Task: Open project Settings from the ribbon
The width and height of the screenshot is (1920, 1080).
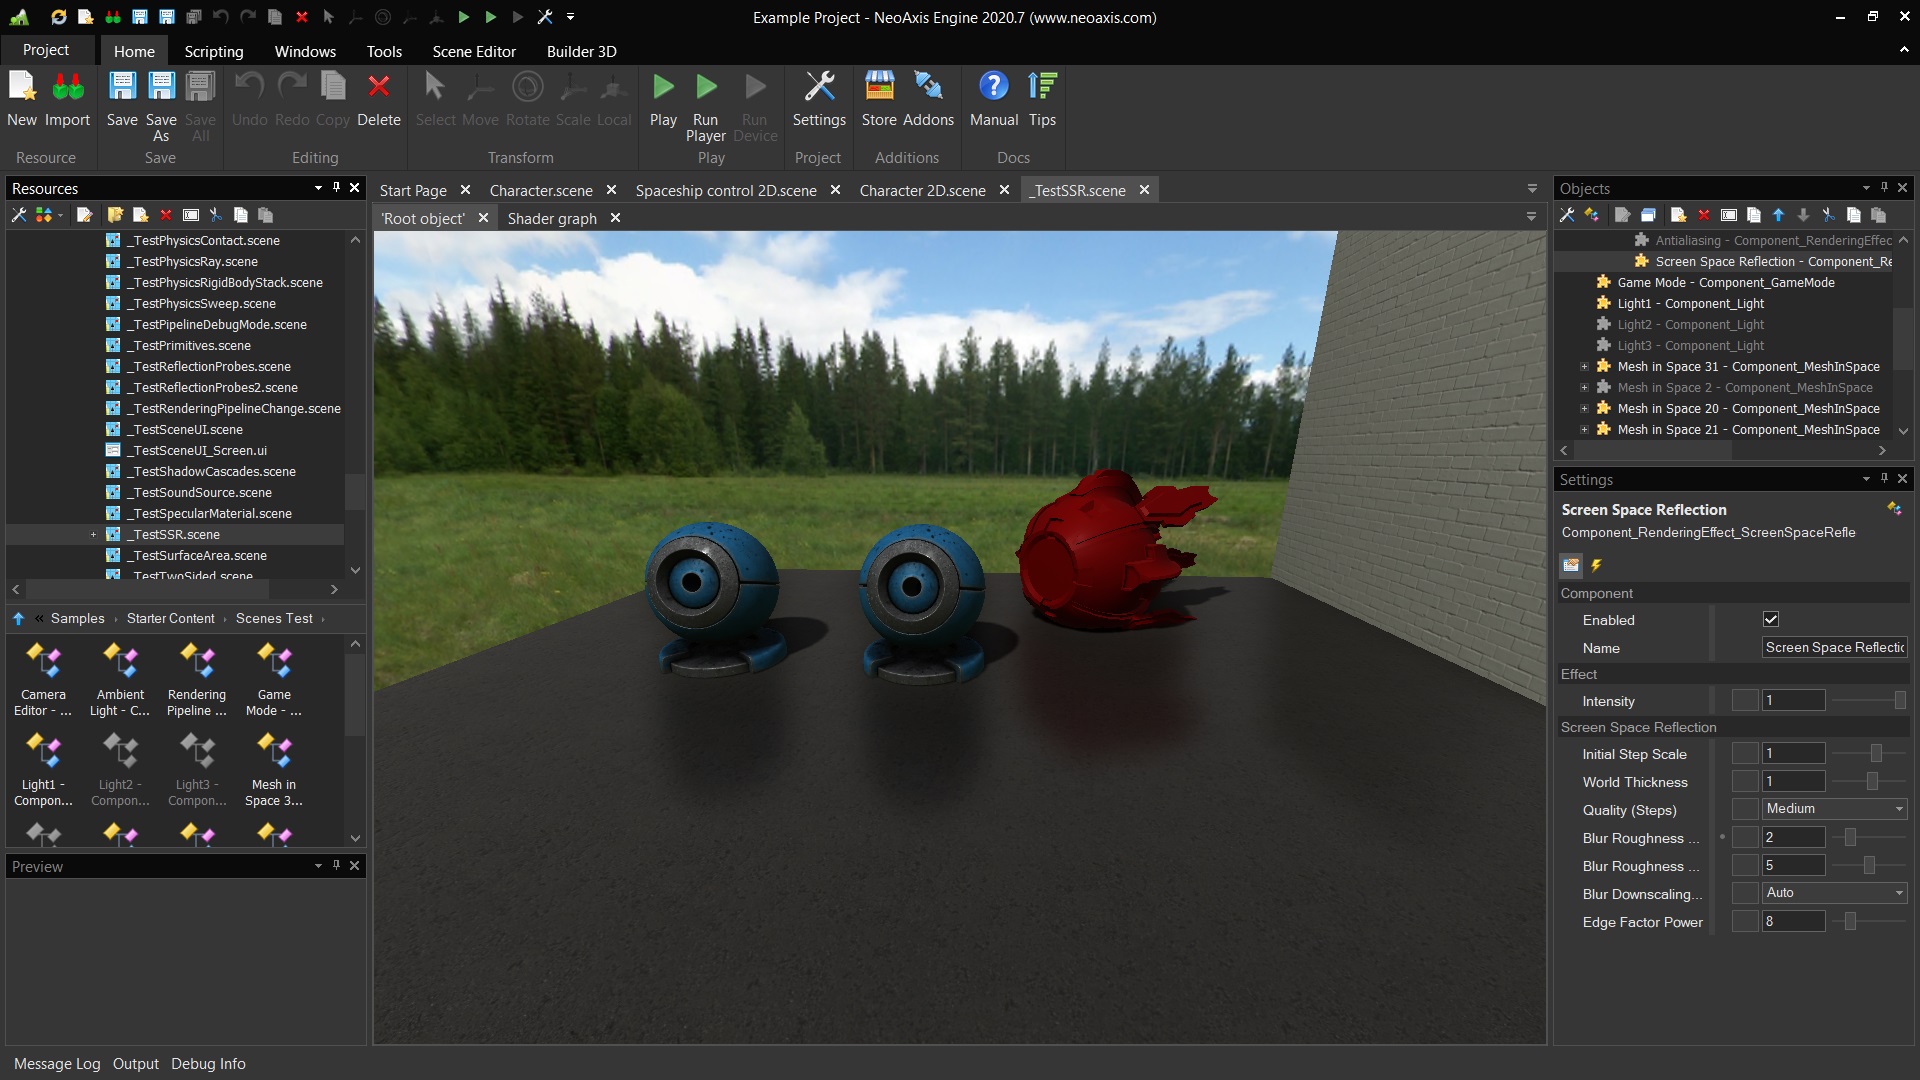Action: point(818,99)
